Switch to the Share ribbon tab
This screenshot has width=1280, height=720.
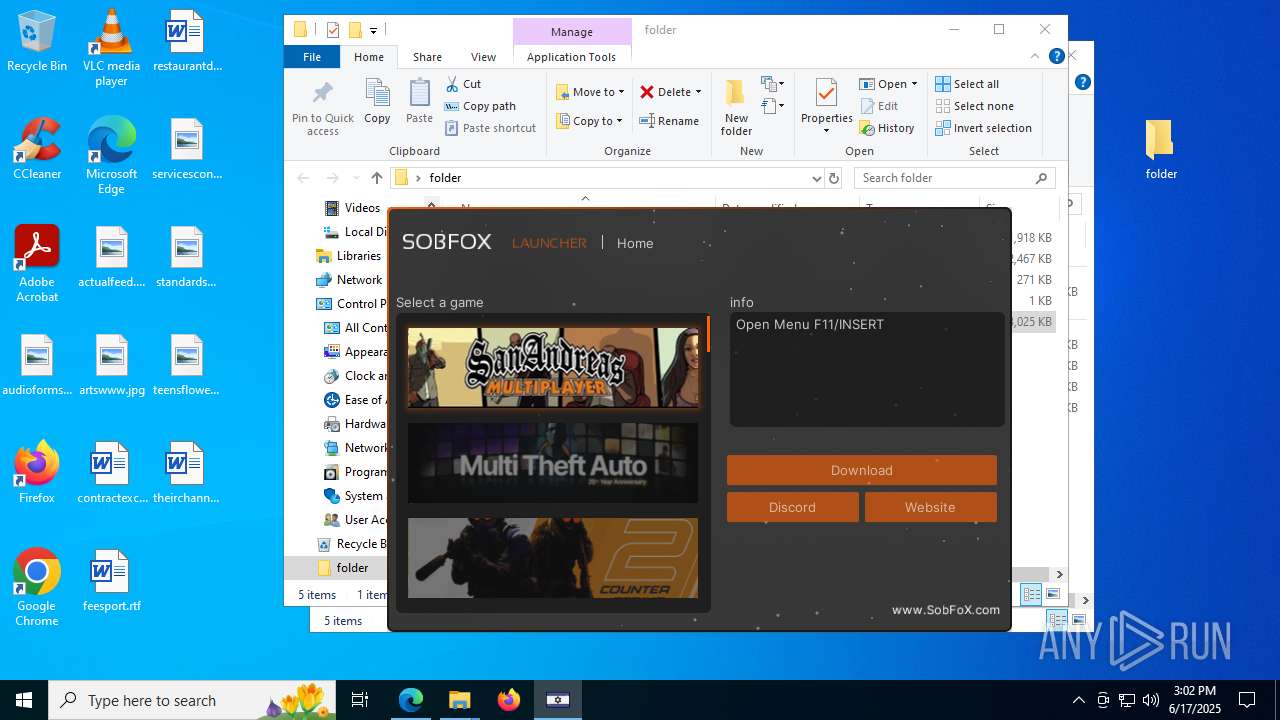(x=427, y=57)
